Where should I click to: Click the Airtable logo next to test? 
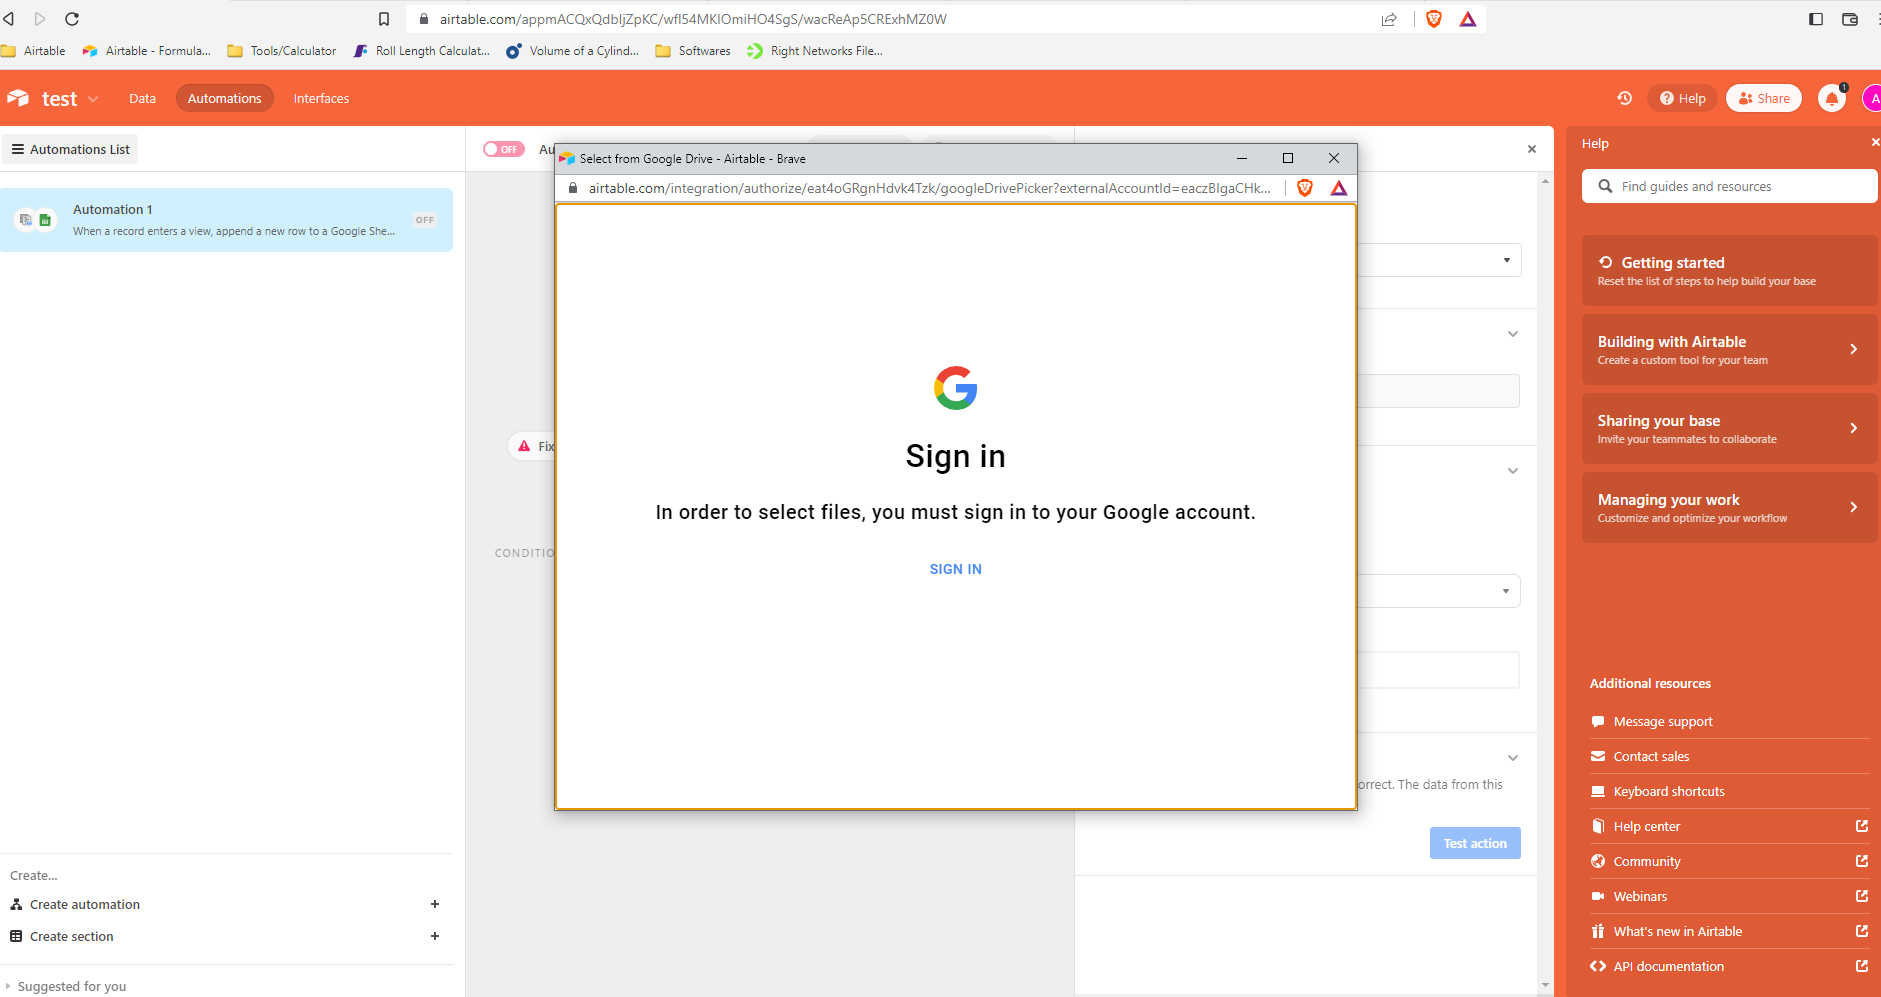click(19, 98)
